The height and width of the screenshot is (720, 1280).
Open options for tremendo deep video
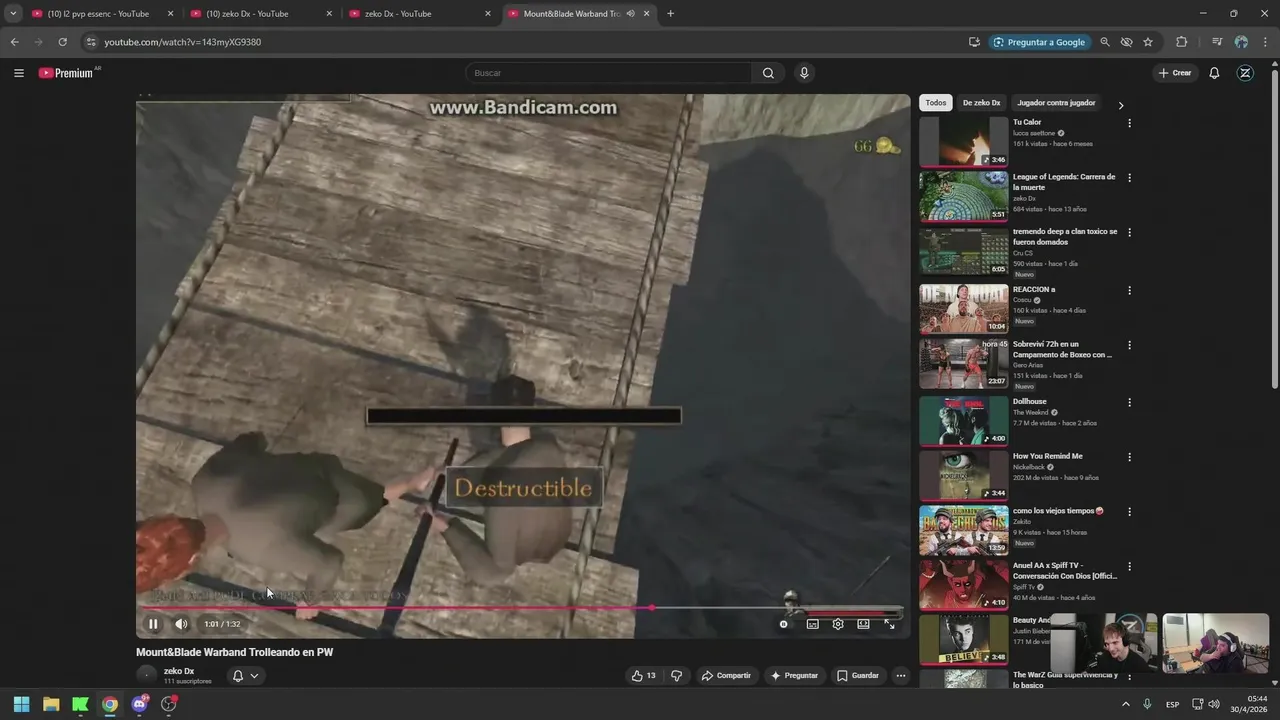(x=1130, y=232)
